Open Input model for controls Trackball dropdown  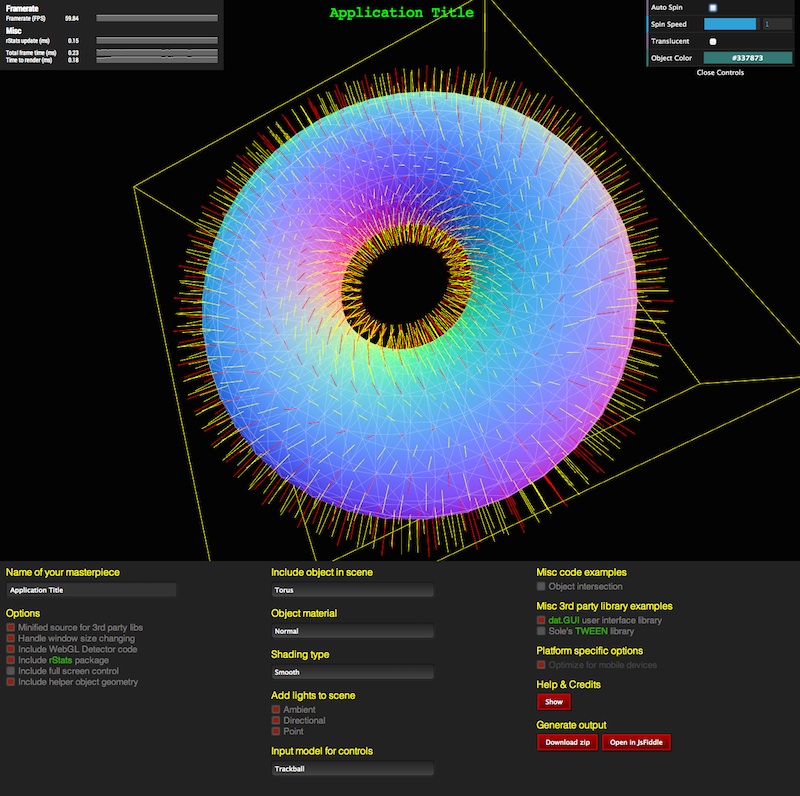click(x=352, y=769)
